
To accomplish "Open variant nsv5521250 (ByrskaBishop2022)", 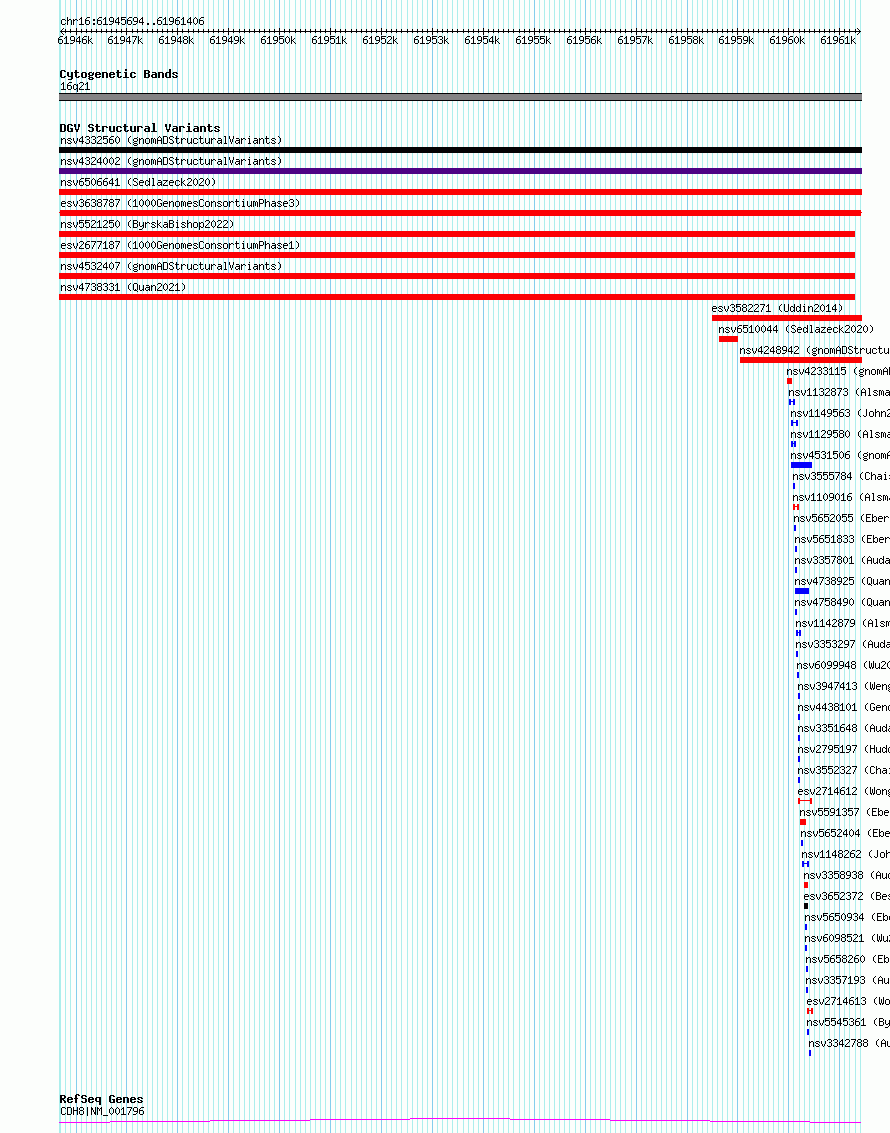I will [147, 224].
